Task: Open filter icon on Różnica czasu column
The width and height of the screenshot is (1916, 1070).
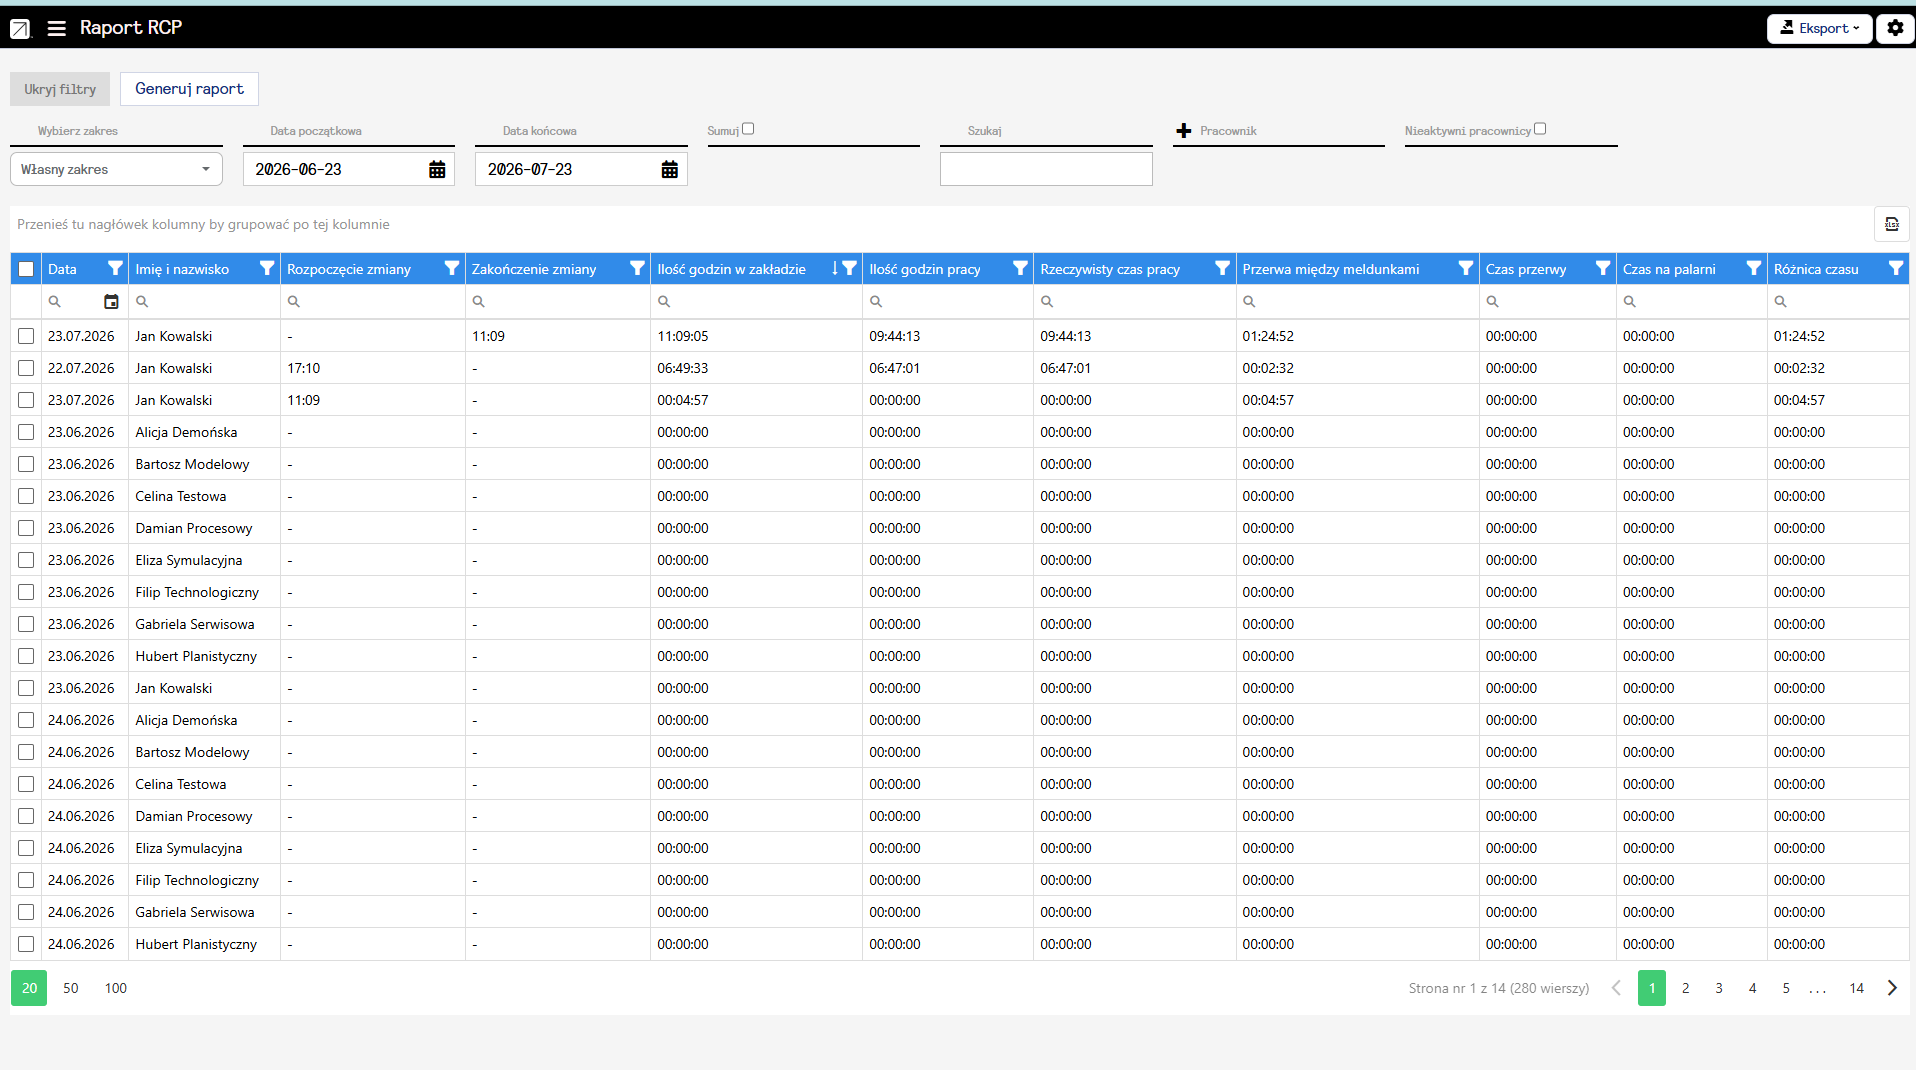Action: 1896,268
